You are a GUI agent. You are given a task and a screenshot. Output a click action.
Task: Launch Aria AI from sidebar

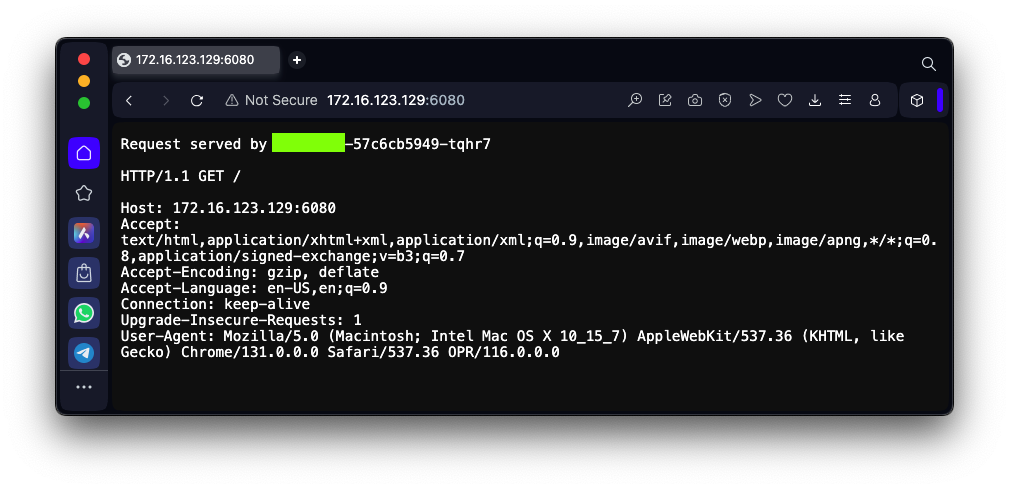tap(84, 233)
